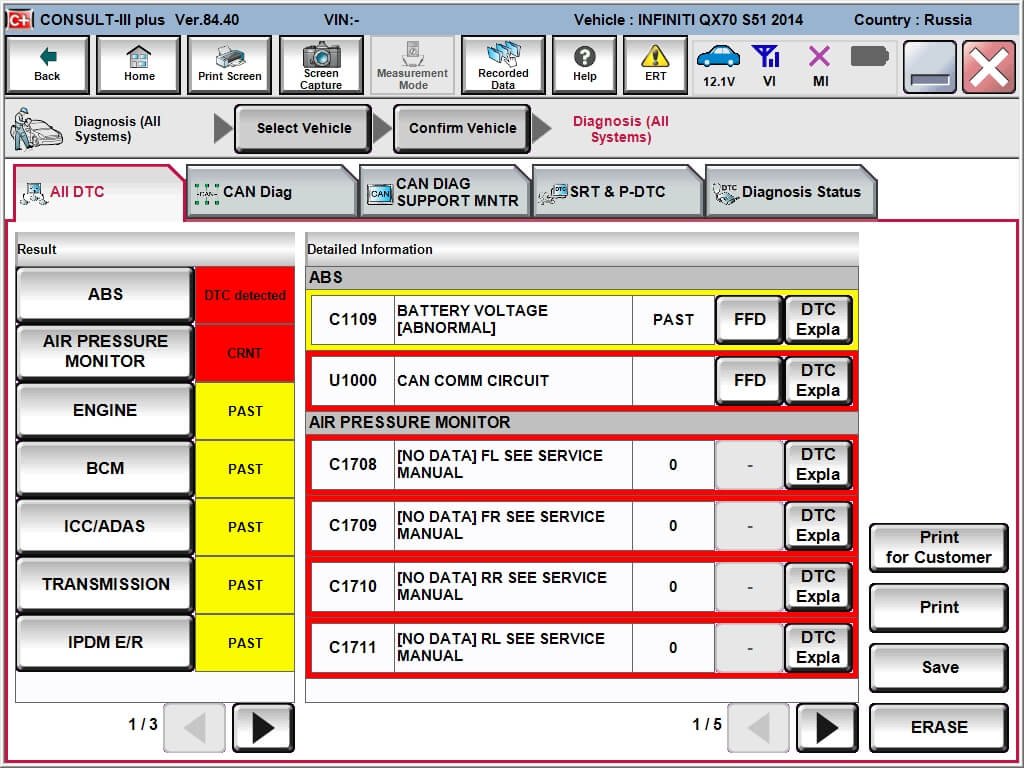Click ERASE to clear DTCs
This screenshot has height=768, width=1024.
[939, 728]
